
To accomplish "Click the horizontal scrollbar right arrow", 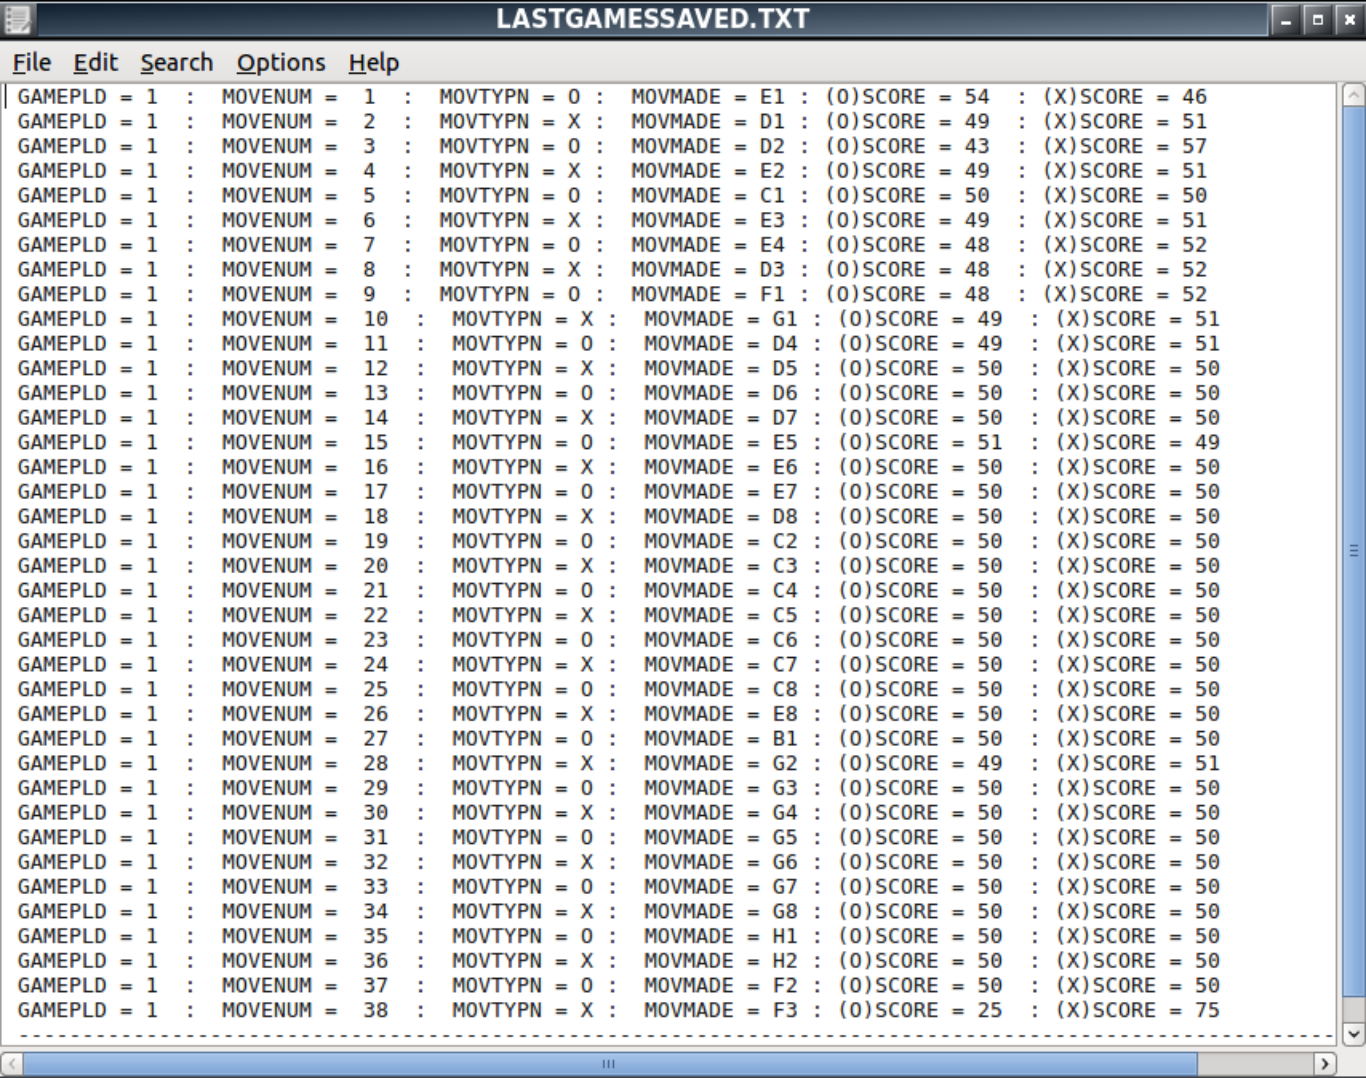I will [x=1325, y=1063].
